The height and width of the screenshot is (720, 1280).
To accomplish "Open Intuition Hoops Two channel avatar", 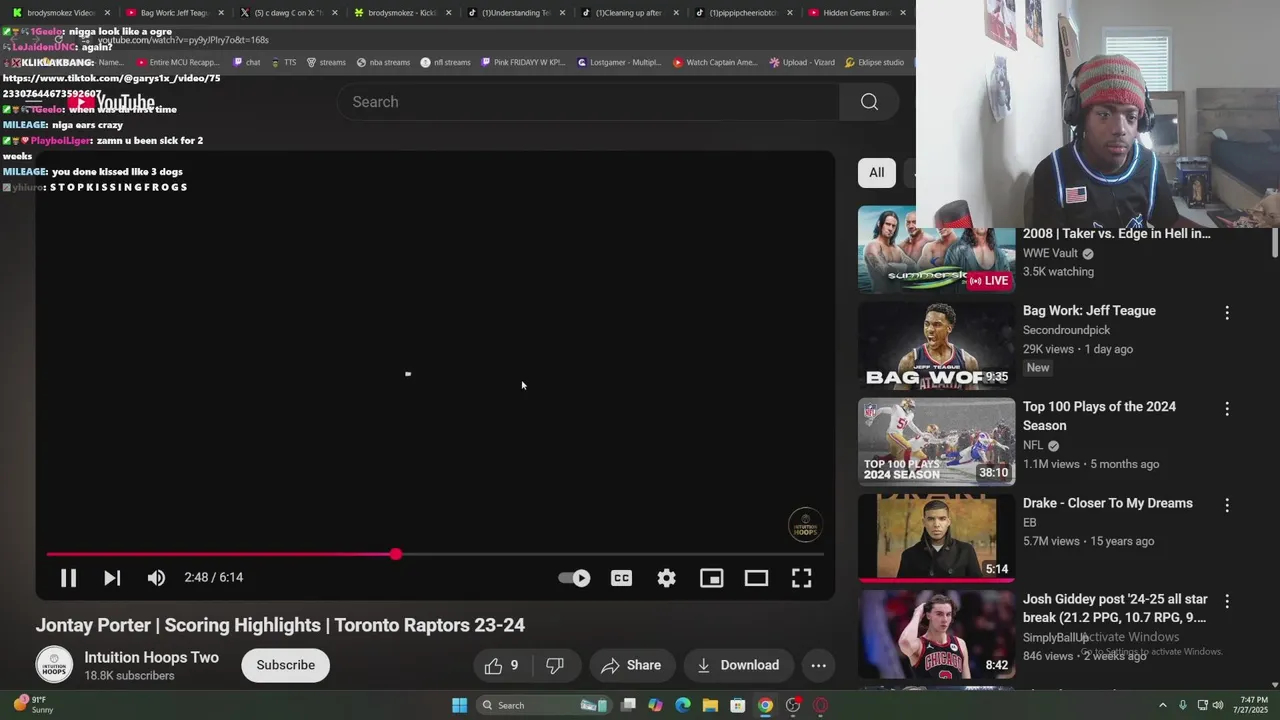I will (54, 665).
